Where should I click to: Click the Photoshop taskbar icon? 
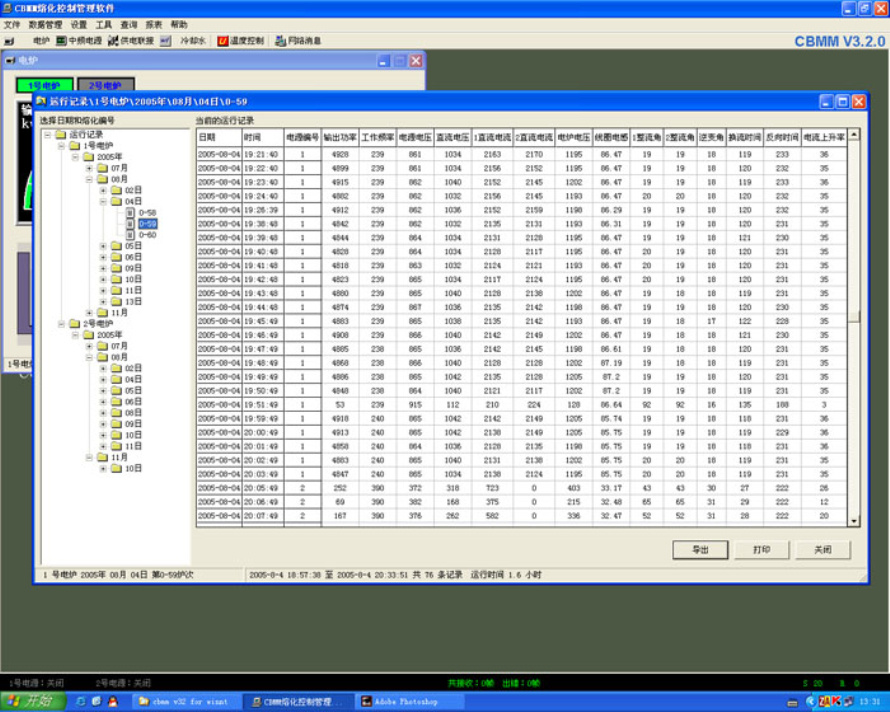[367, 702]
